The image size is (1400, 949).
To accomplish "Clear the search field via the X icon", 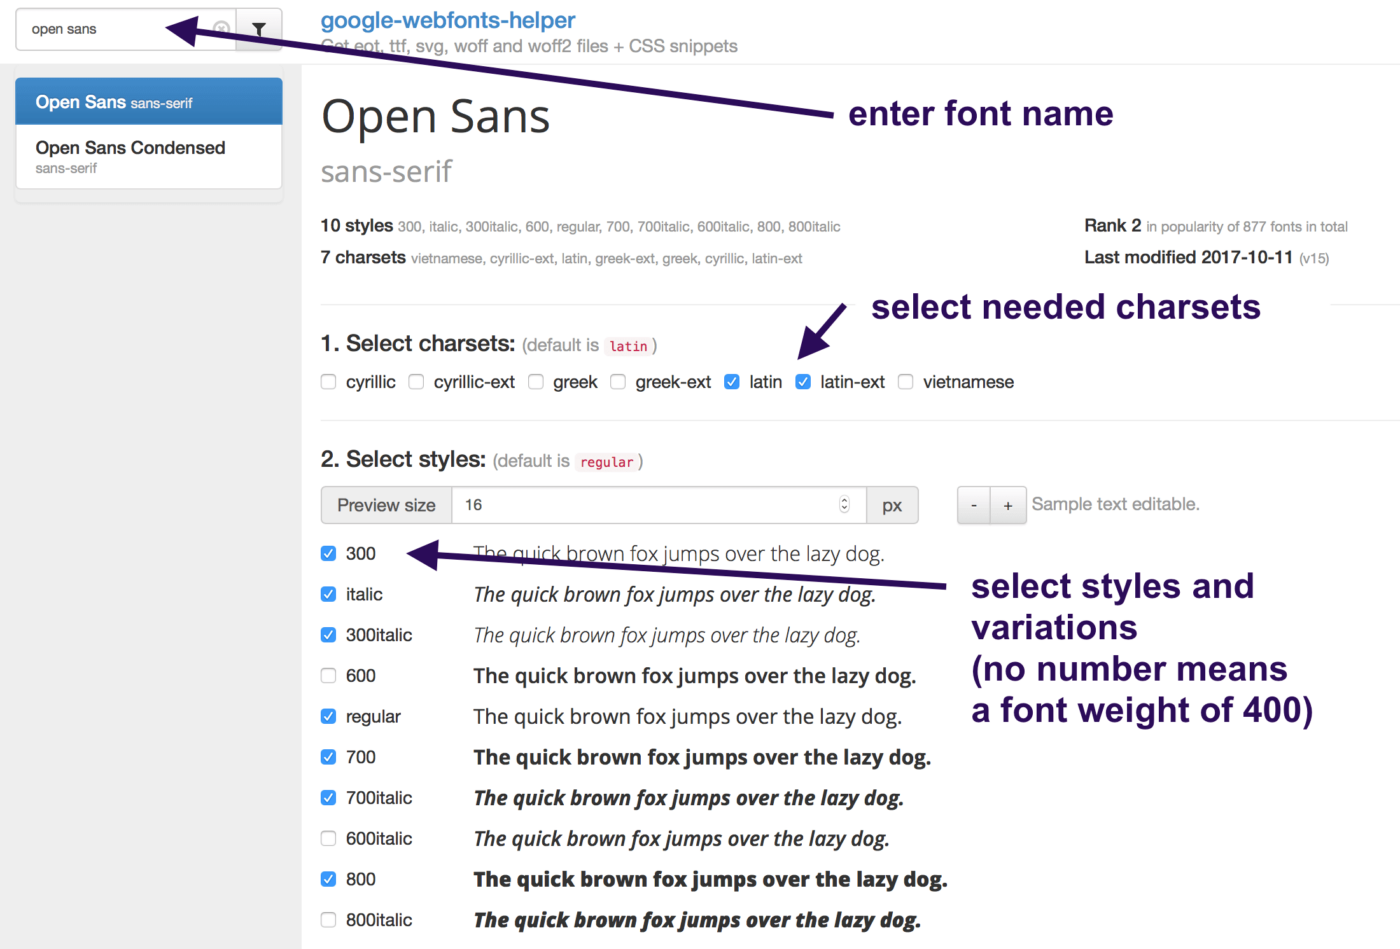I will point(220,29).
